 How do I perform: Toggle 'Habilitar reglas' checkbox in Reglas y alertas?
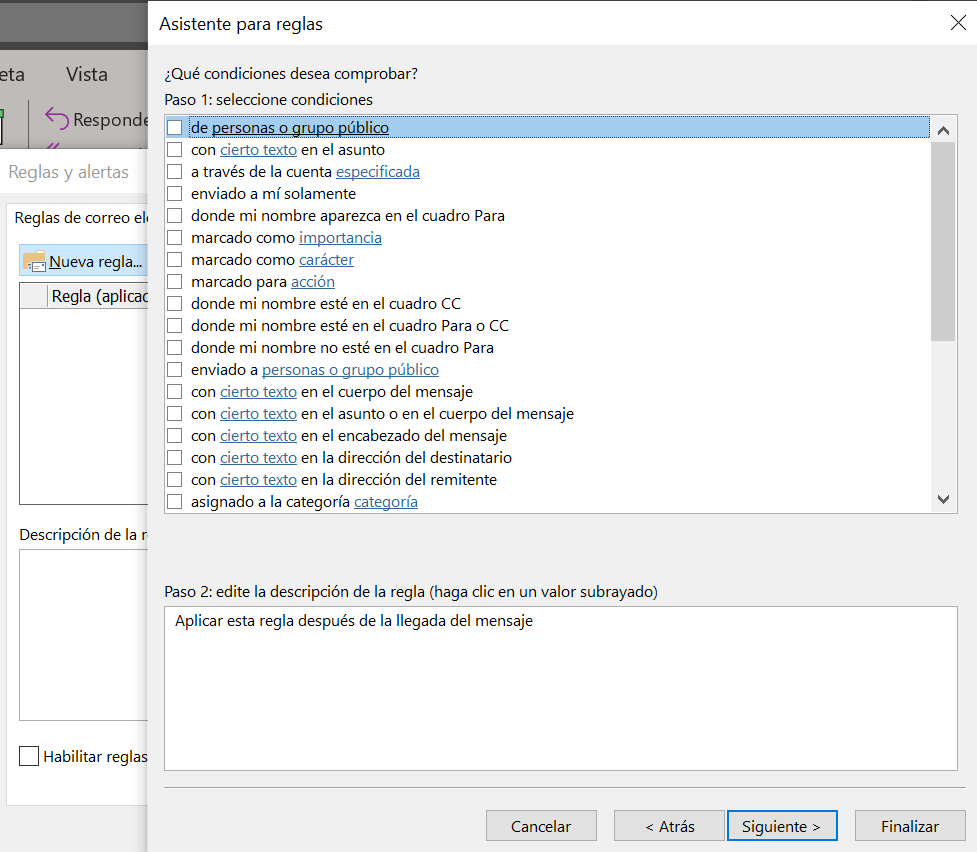coord(29,756)
